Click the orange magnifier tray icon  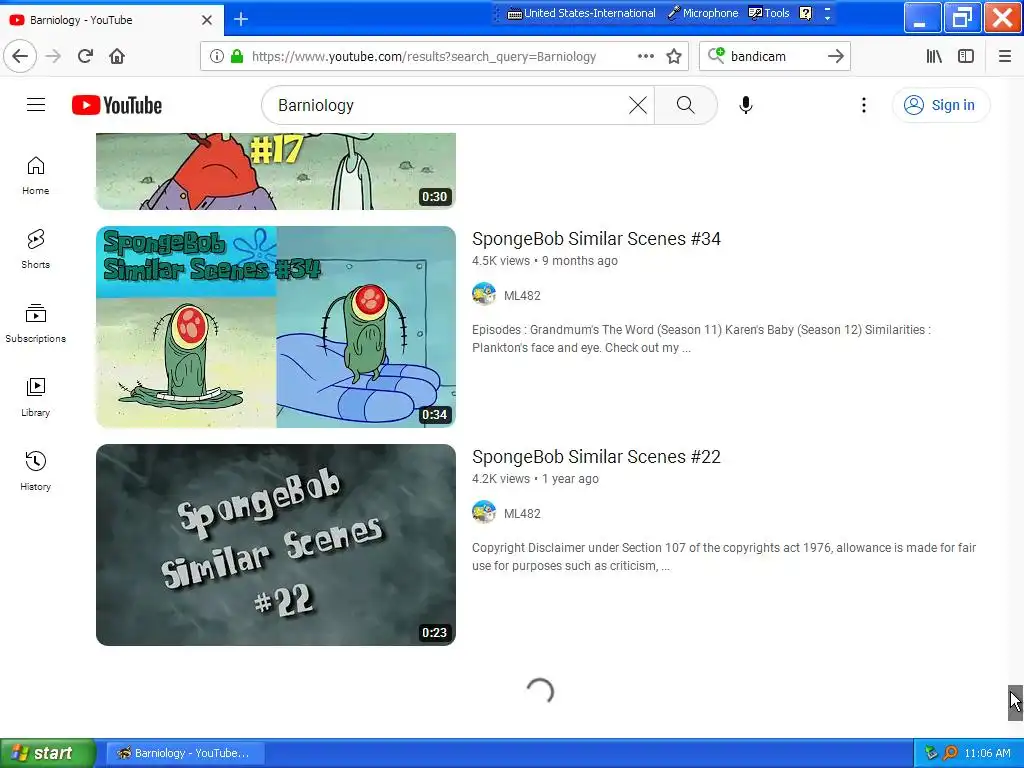(x=951, y=753)
